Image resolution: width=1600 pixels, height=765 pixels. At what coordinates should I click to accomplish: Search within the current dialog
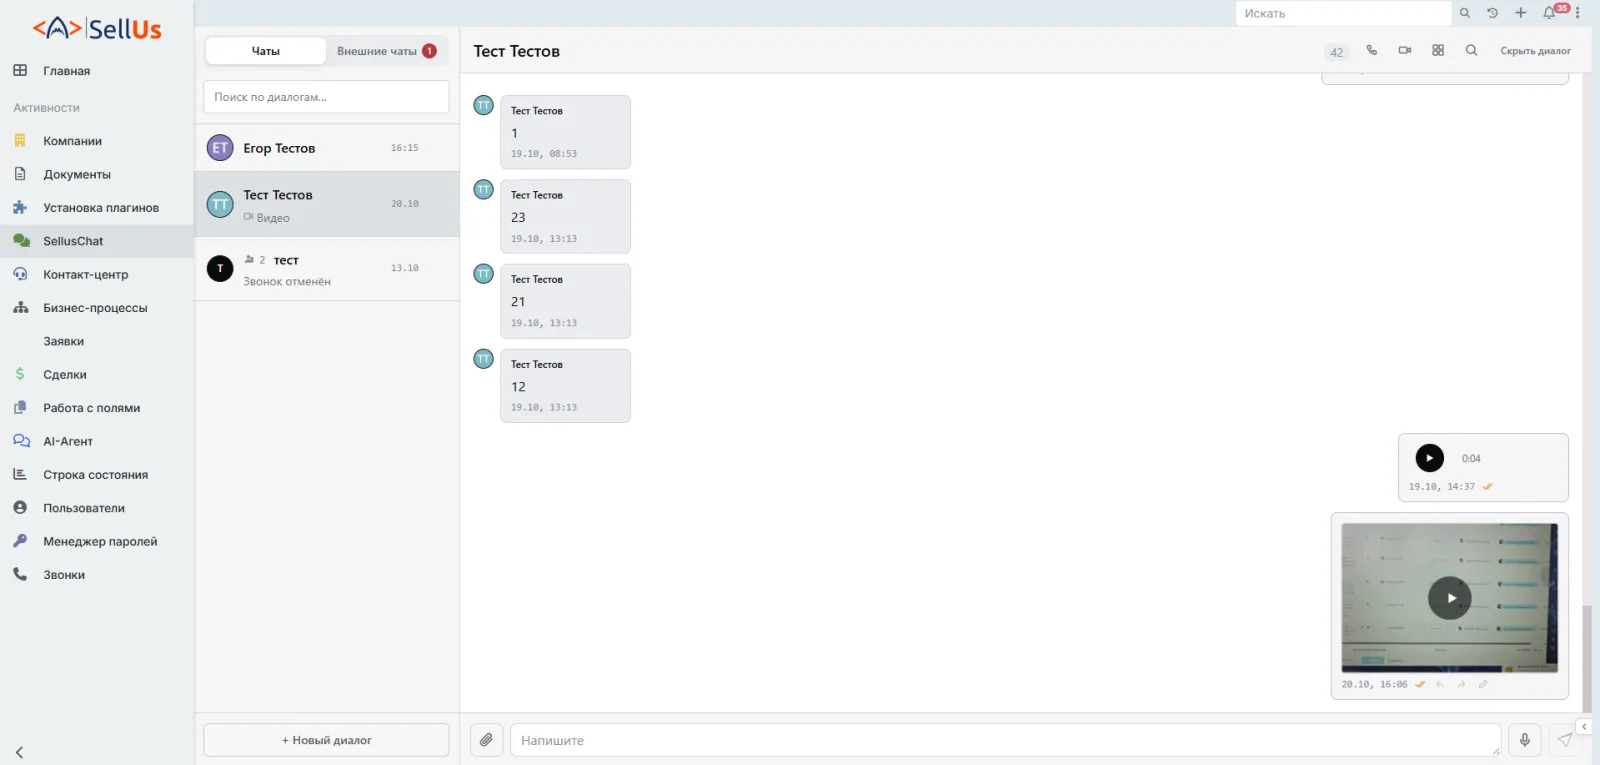[x=1471, y=50]
